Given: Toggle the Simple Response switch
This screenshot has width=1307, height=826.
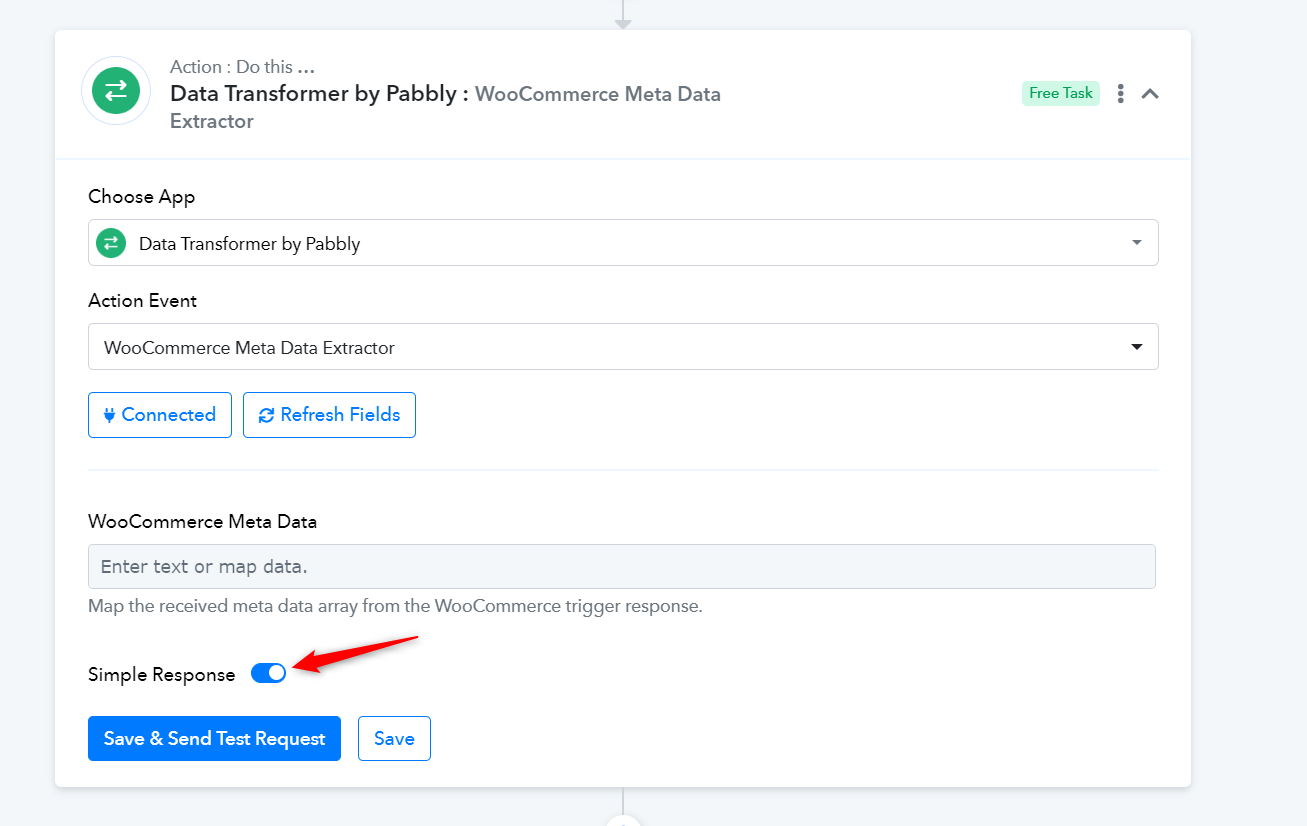Looking at the screenshot, I should point(268,673).
